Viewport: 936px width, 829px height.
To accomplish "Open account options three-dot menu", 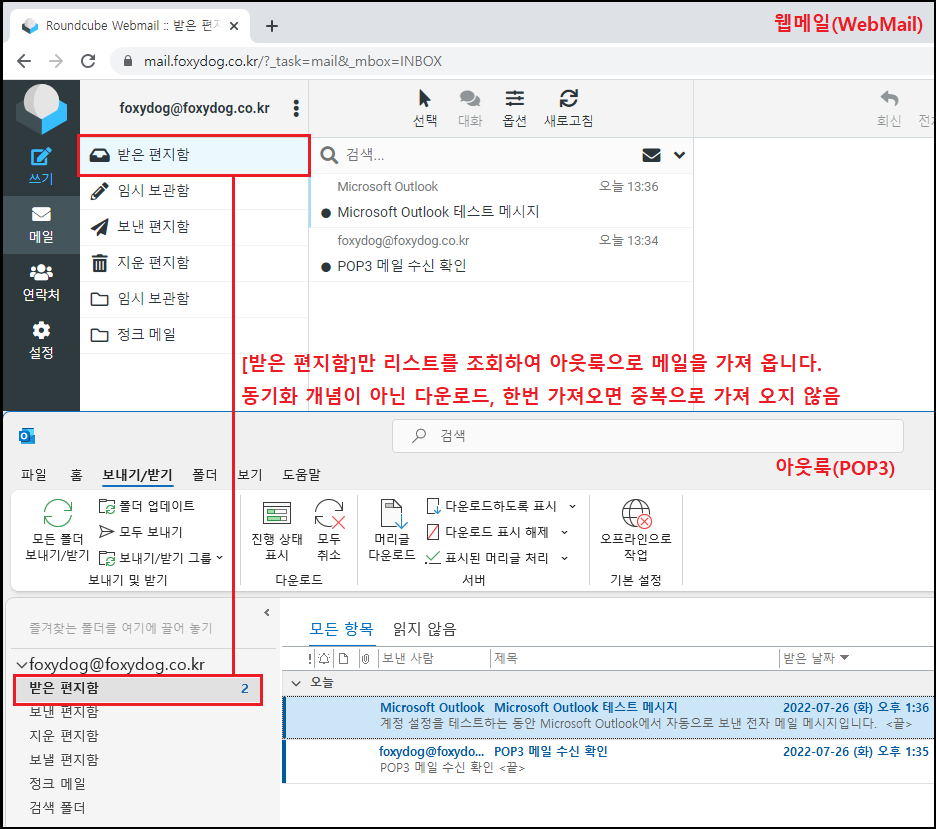I will click(296, 108).
